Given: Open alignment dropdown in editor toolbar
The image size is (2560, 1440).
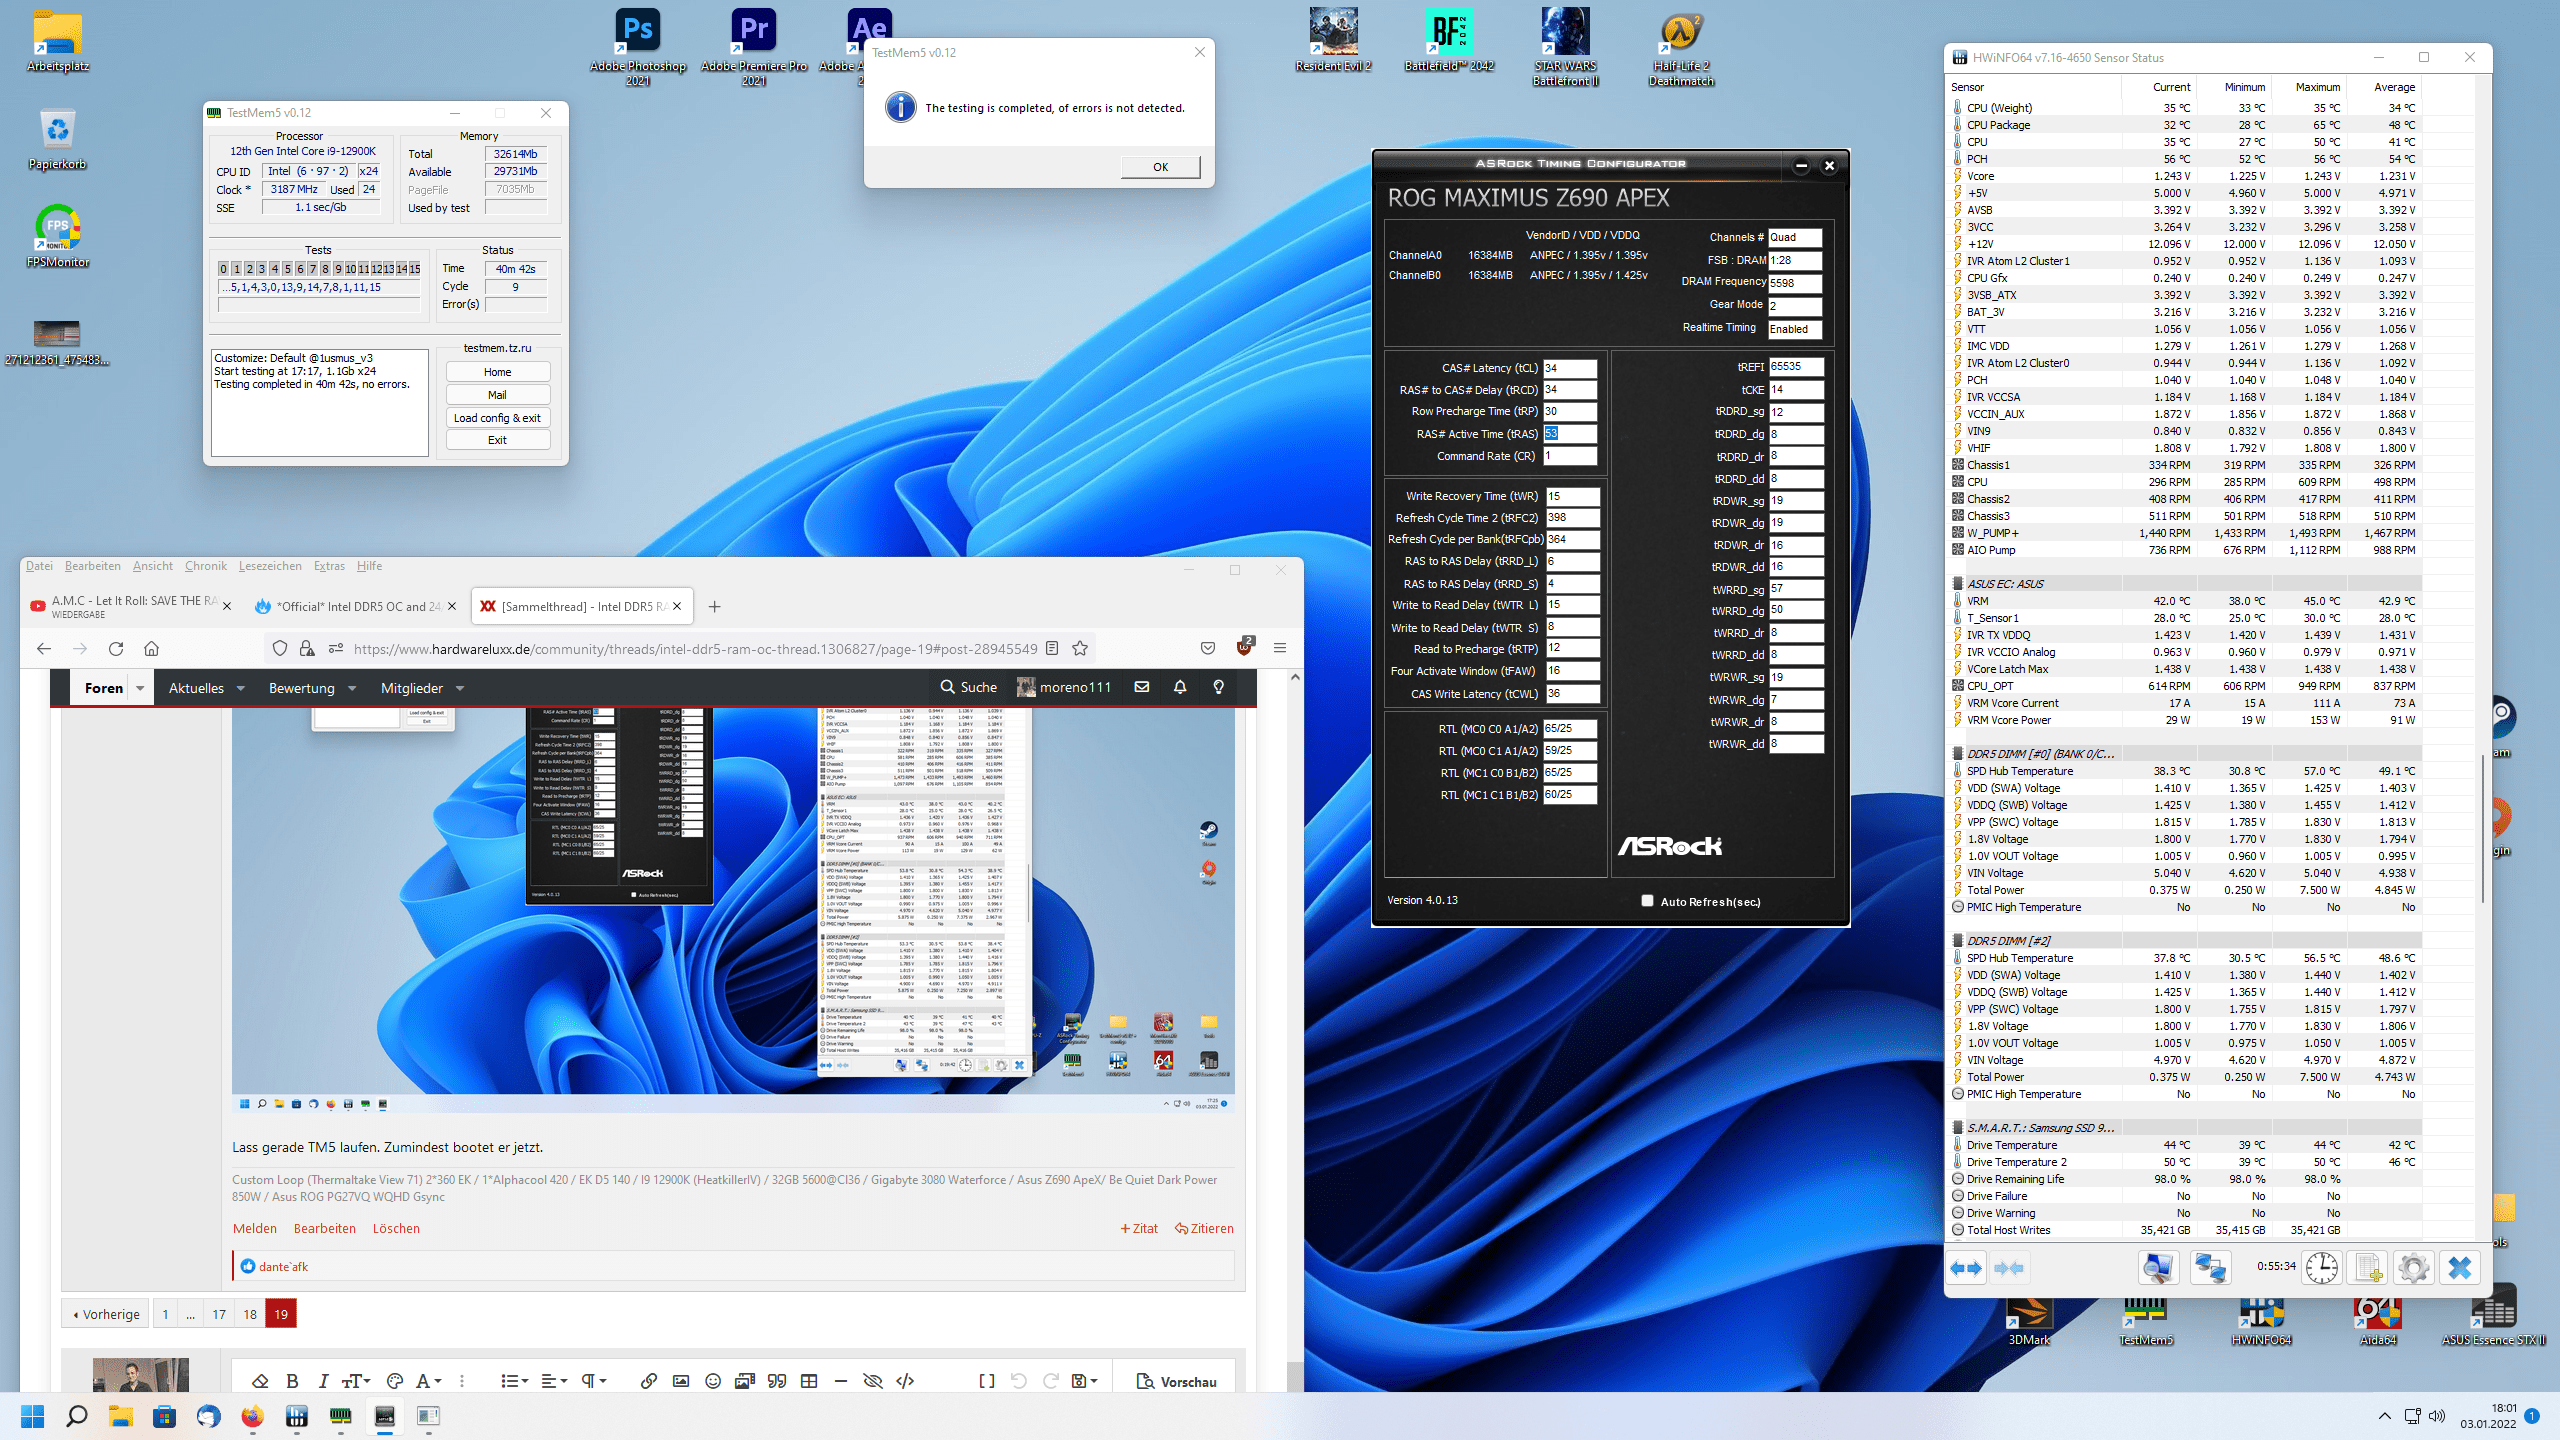Looking at the screenshot, I should click(554, 1381).
